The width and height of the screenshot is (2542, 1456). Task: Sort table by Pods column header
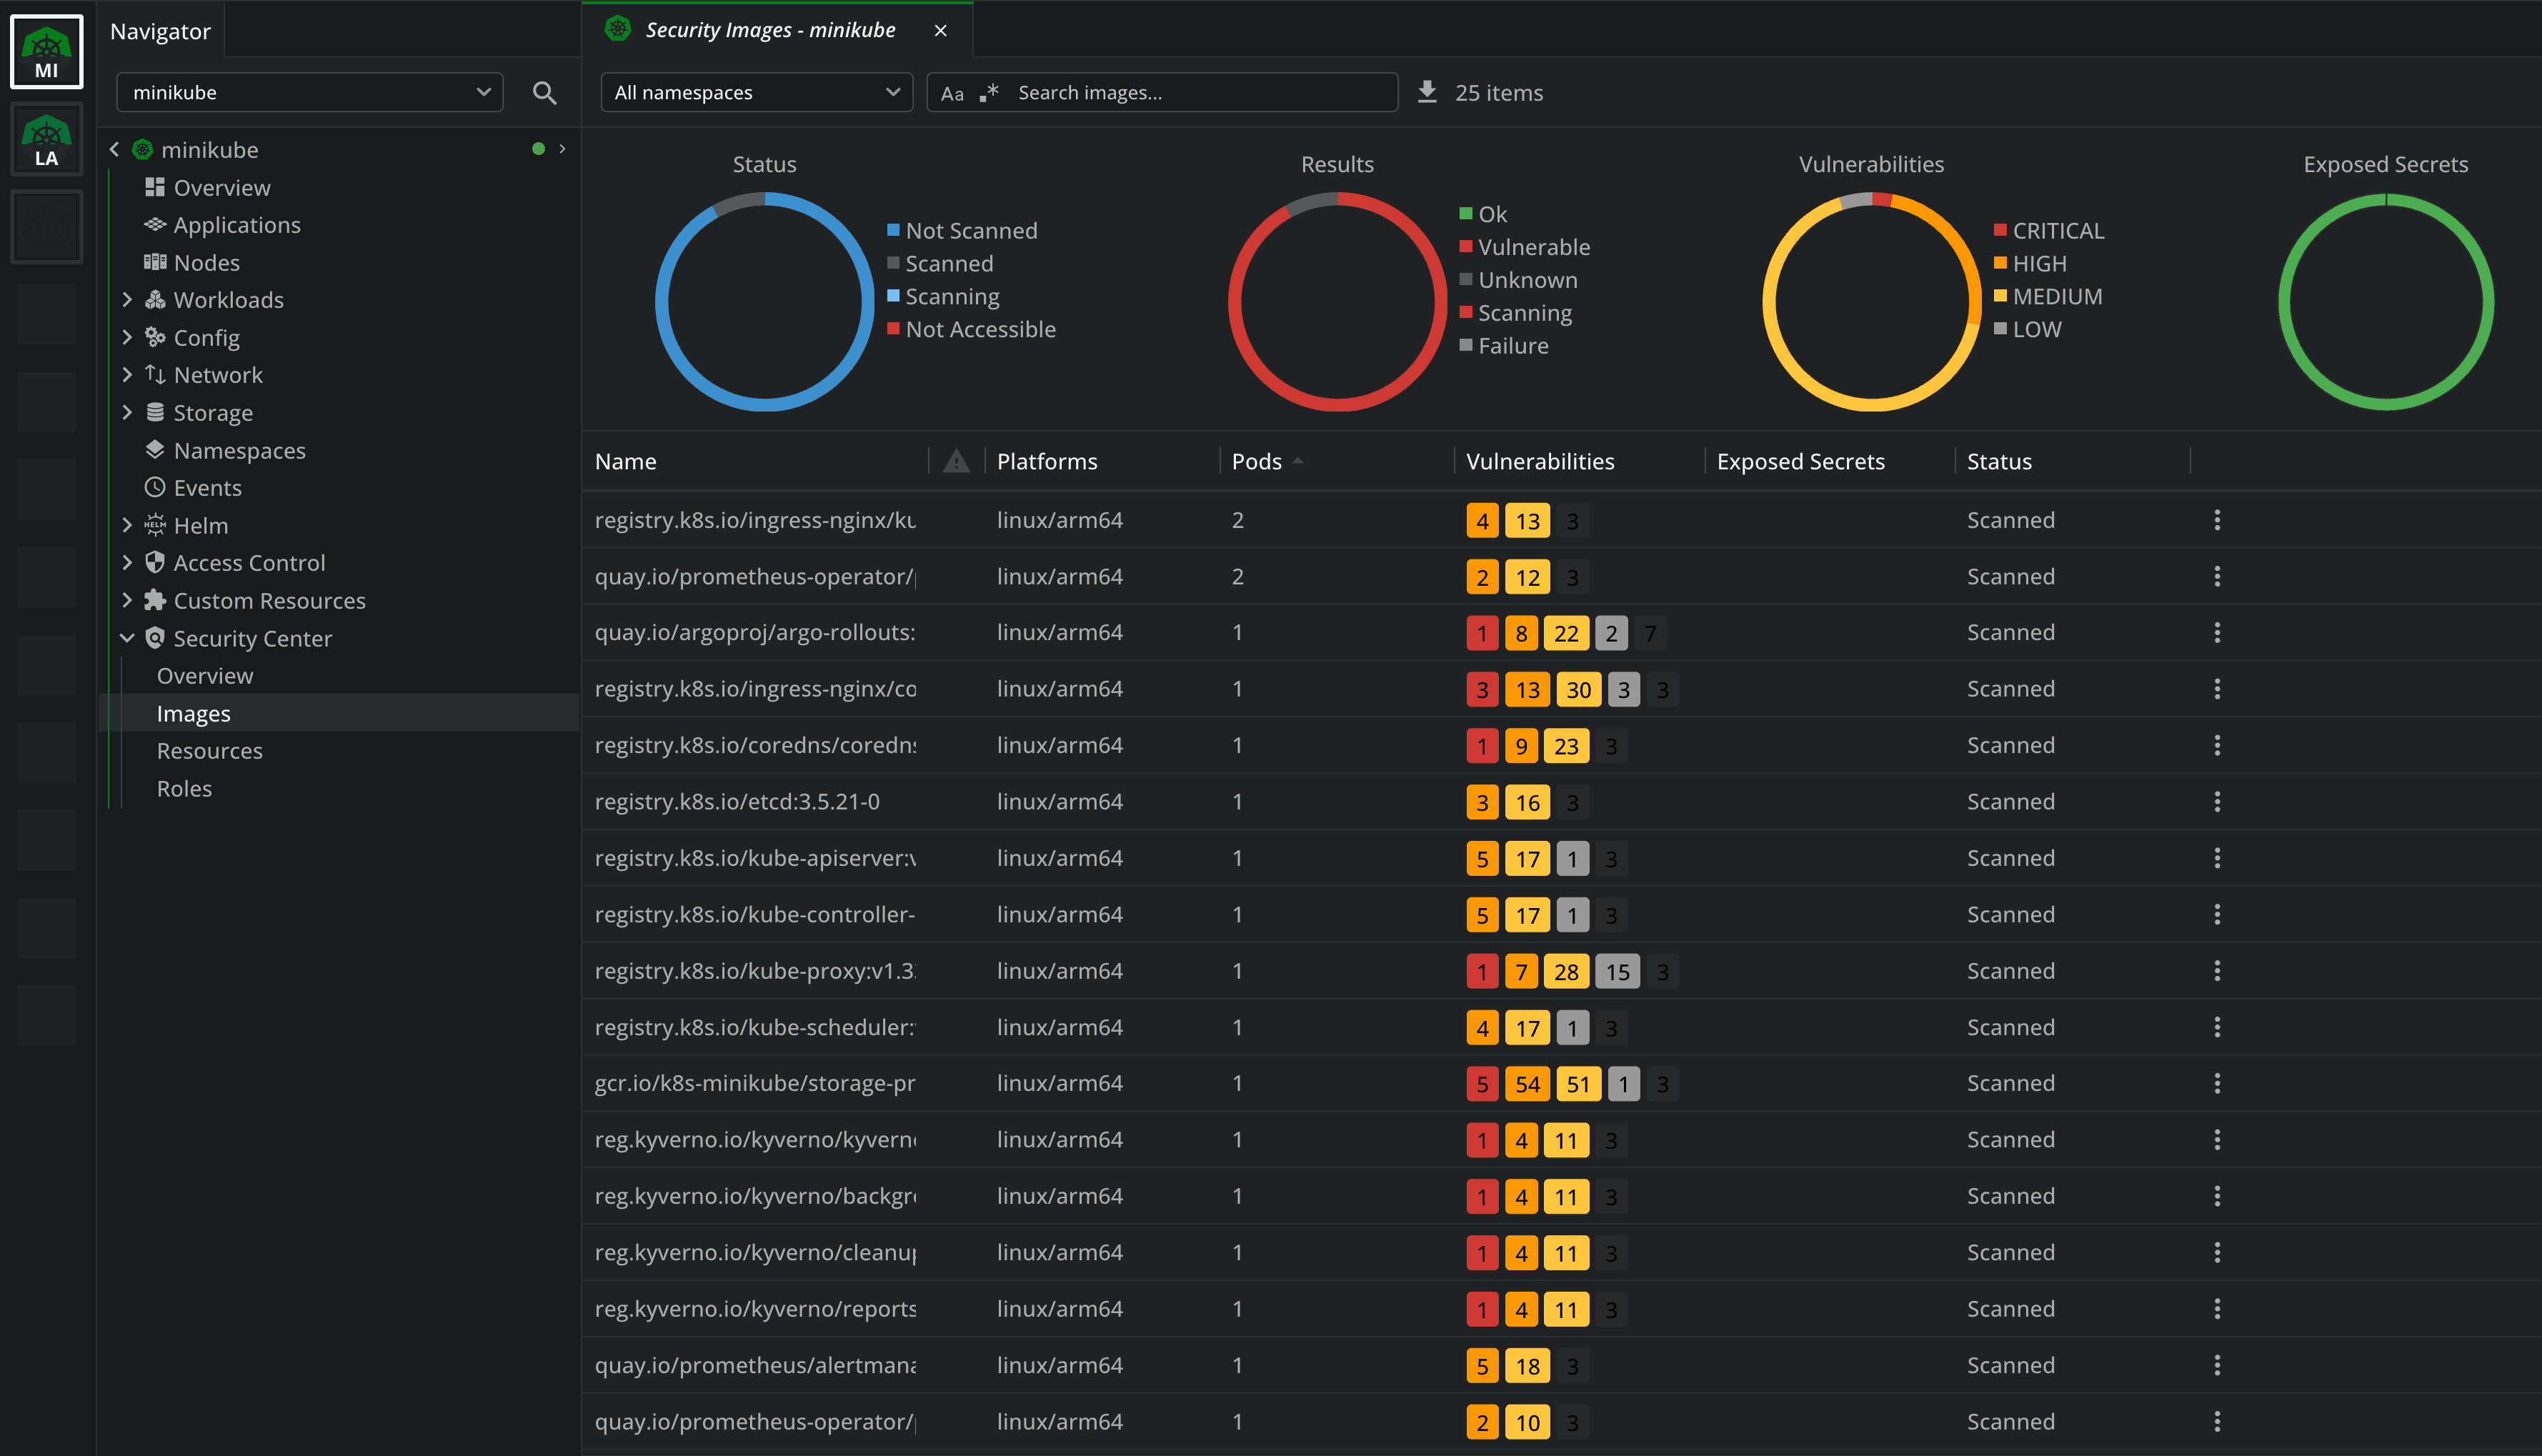pyautogui.click(x=1256, y=461)
